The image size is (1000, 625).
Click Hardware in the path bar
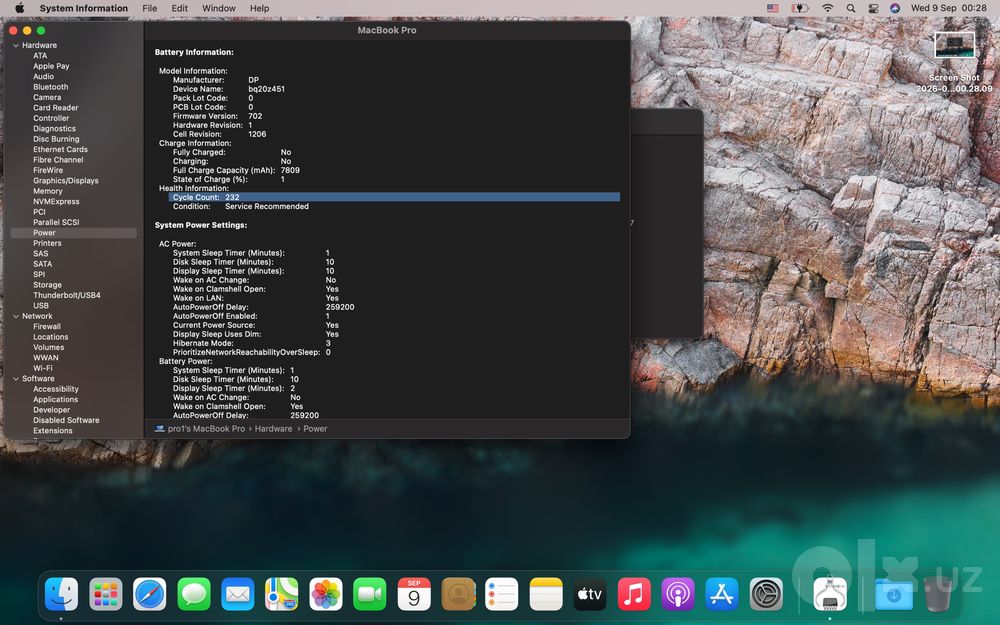(x=273, y=429)
